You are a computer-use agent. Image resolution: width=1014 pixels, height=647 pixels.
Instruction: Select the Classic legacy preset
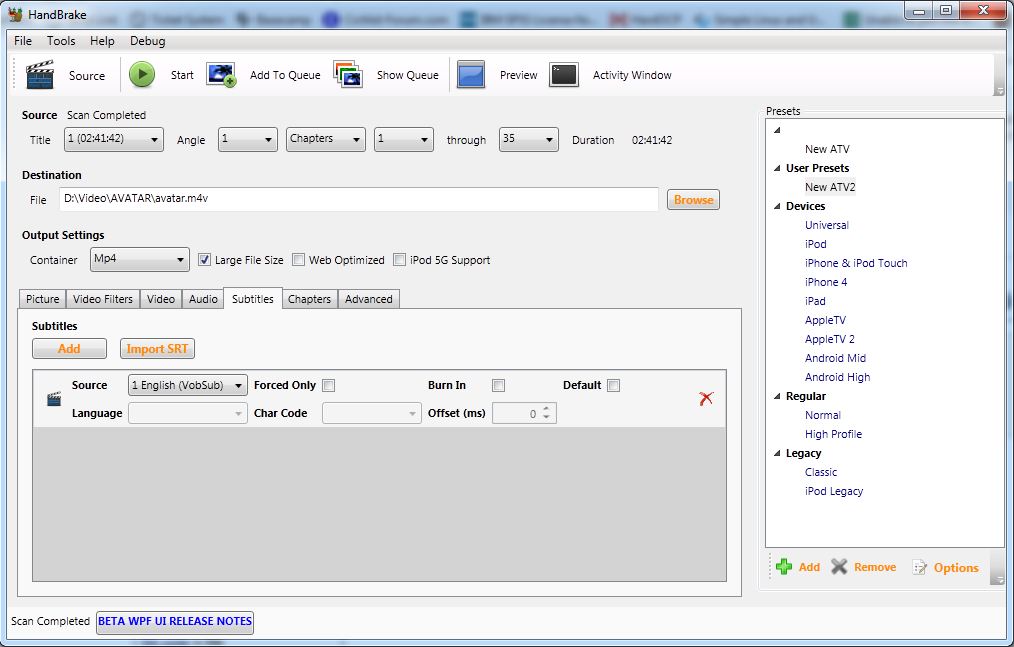pos(821,472)
